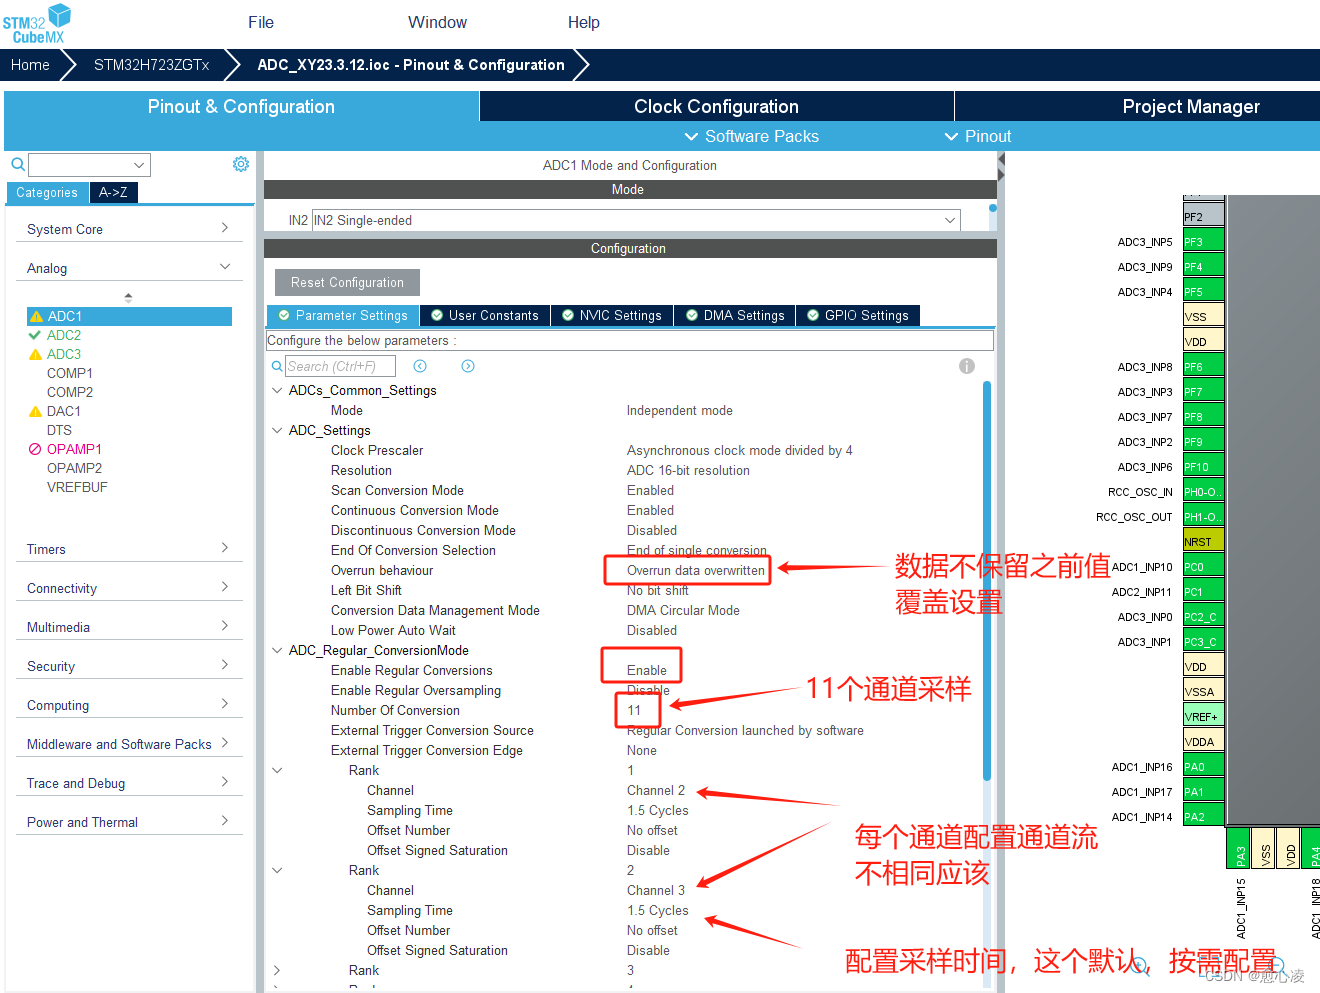
Task: Expand the Timers category
Action: 129,549
